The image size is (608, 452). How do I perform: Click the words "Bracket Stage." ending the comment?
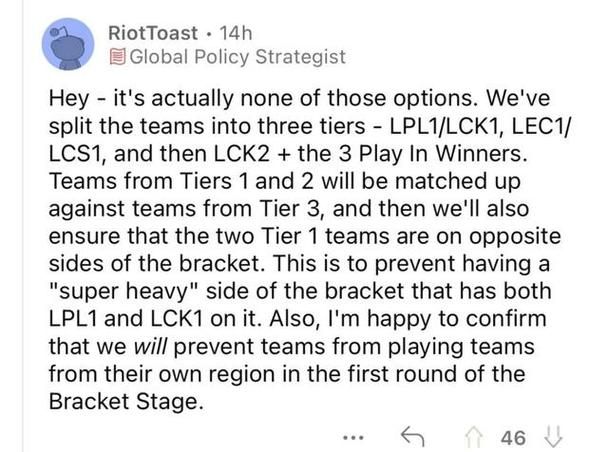[126, 402]
